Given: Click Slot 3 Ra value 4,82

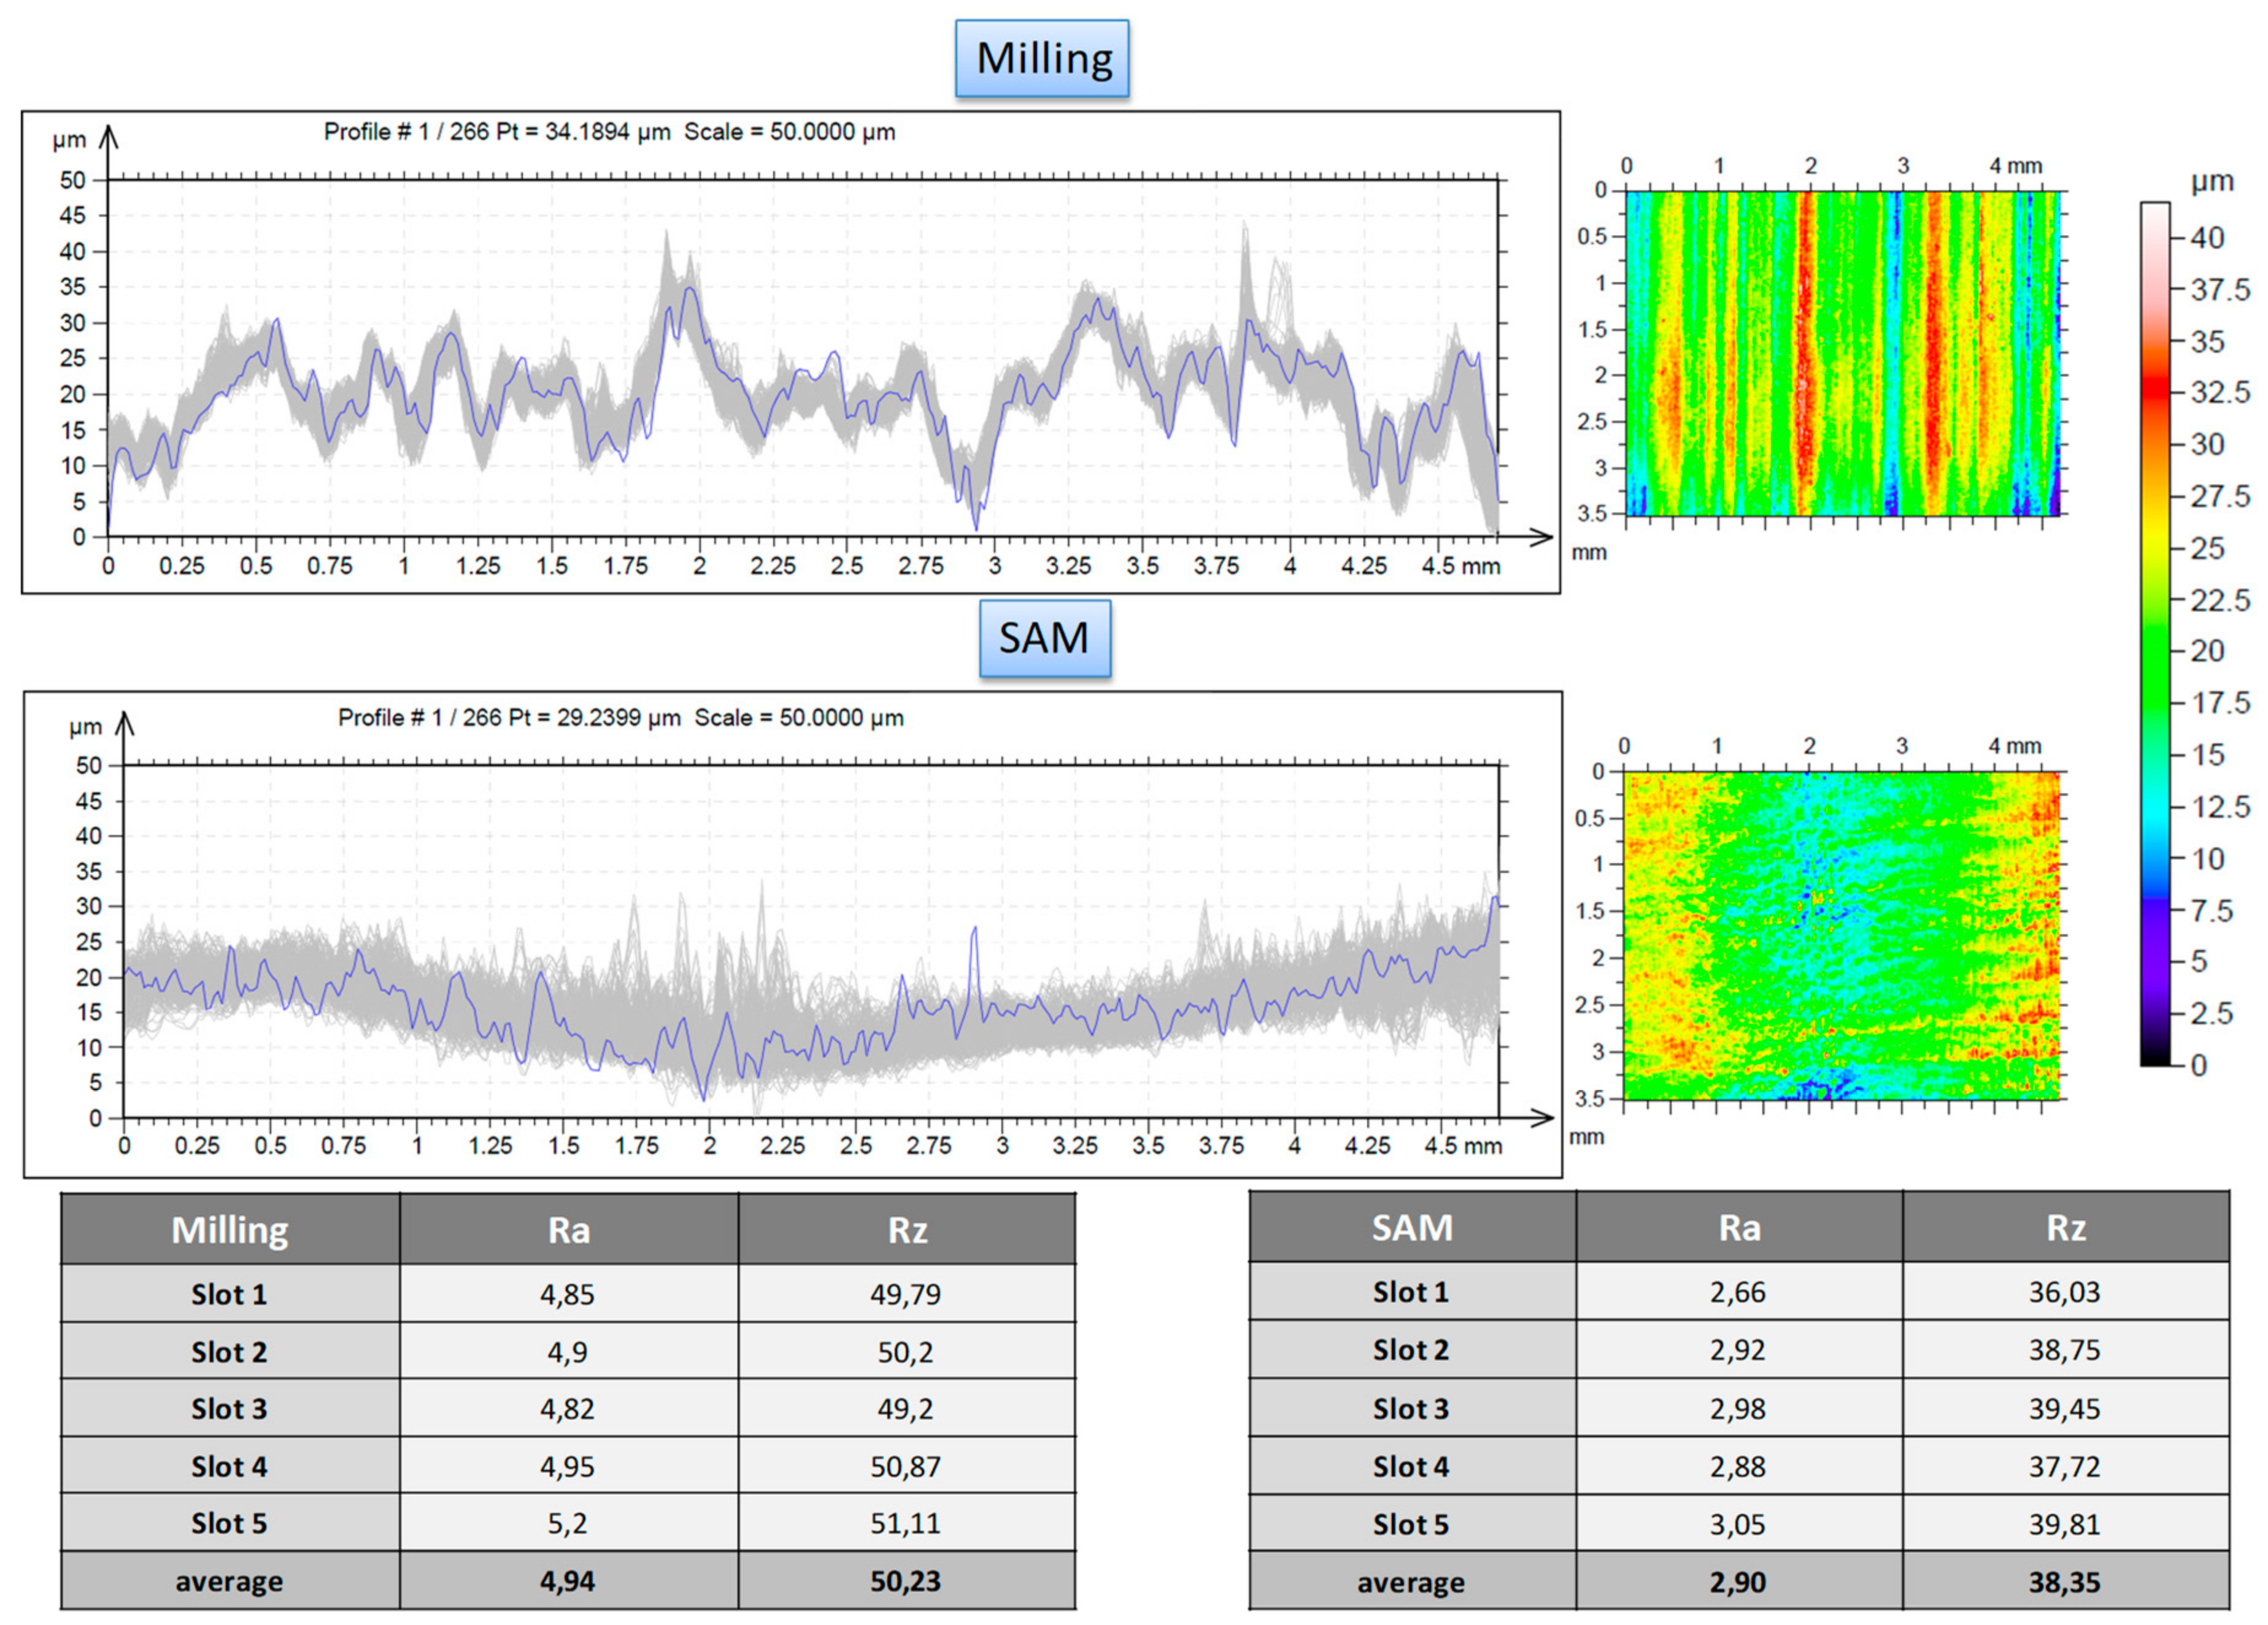Looking at the screenshot, I should pyautogui.click(x=567, y=1409).
